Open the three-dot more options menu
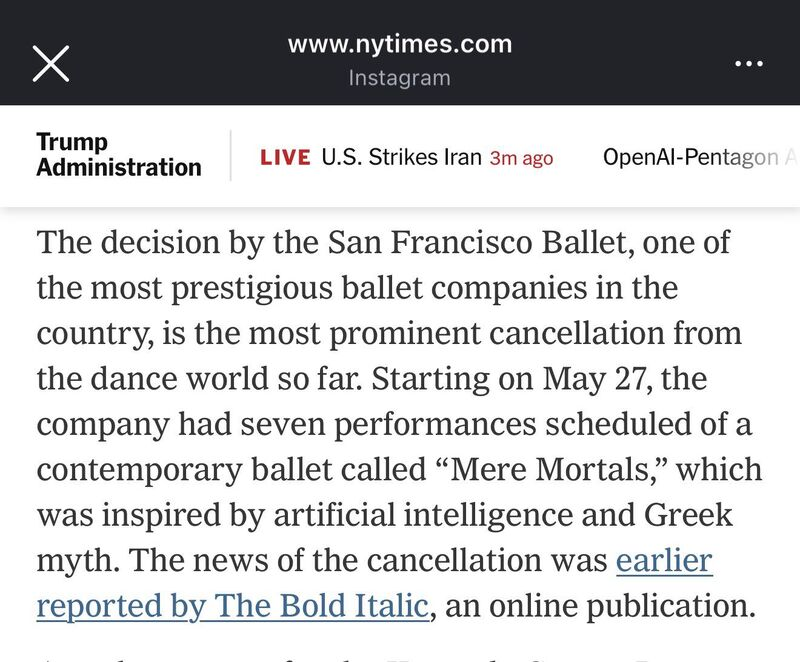The width and height of the screenshot is (800, 662). click(x=748, y=62)
